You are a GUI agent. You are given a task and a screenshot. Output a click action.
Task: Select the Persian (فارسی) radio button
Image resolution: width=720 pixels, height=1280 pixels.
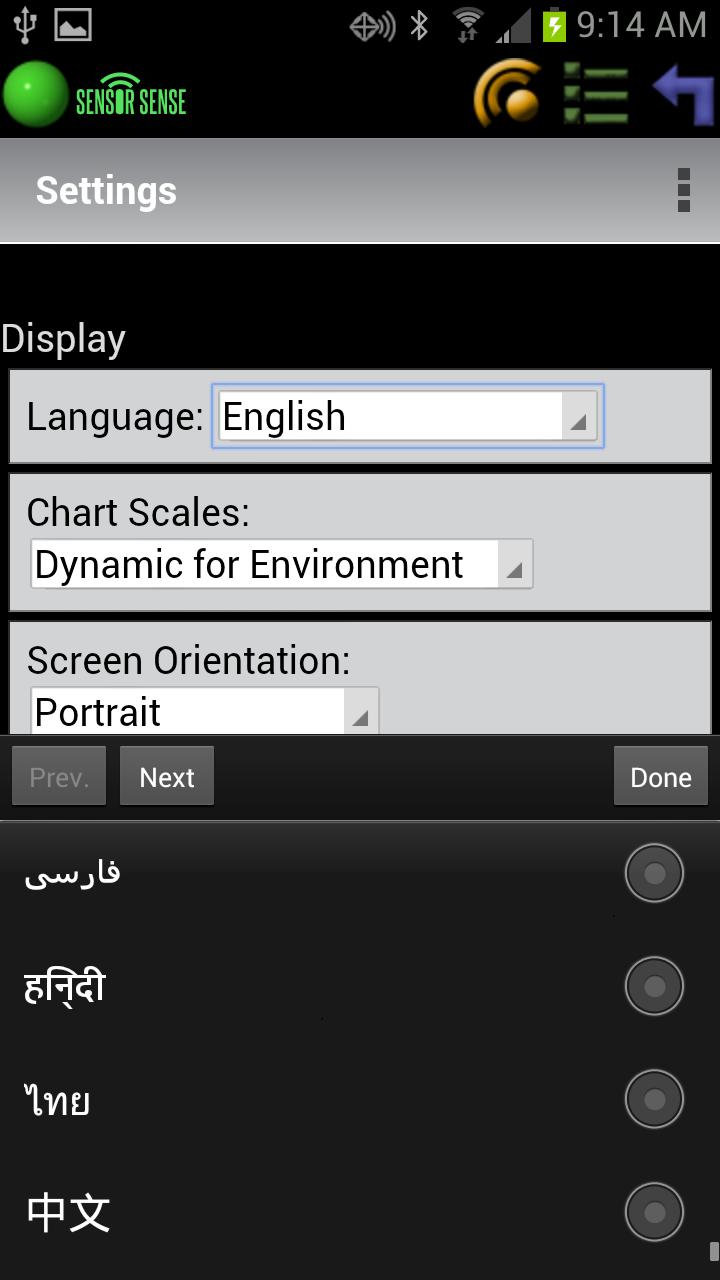click(654, 873)
